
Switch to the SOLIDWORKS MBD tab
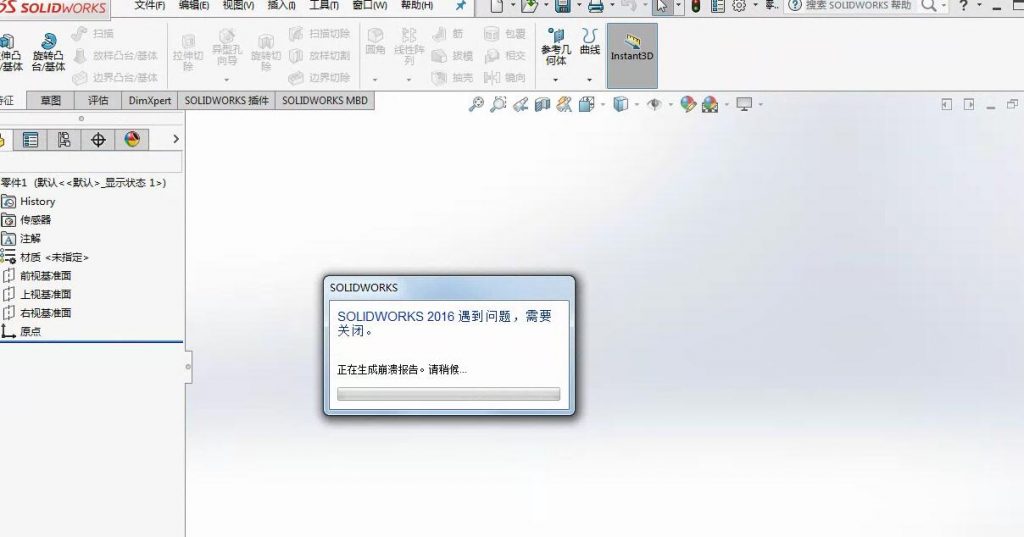(325, 101)
